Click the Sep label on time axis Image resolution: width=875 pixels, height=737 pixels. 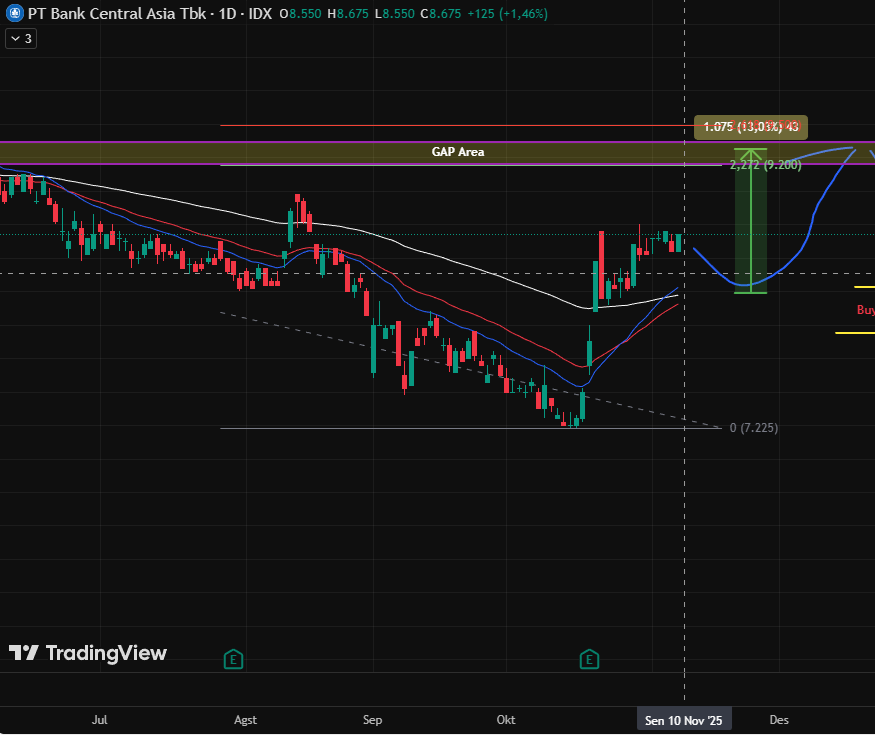tap(373, 720)
